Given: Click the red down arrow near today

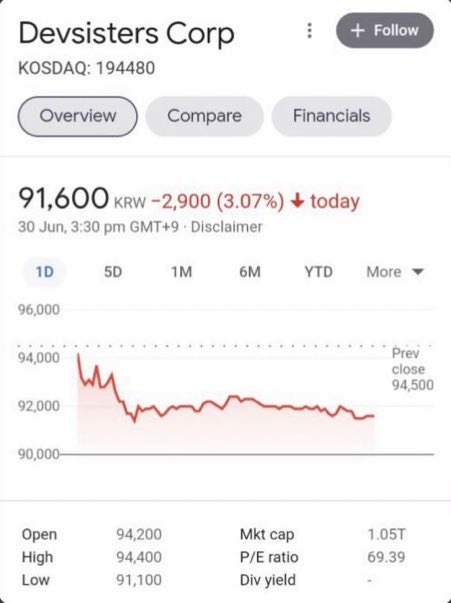Looking at the screenshot, I should point(298,201).
